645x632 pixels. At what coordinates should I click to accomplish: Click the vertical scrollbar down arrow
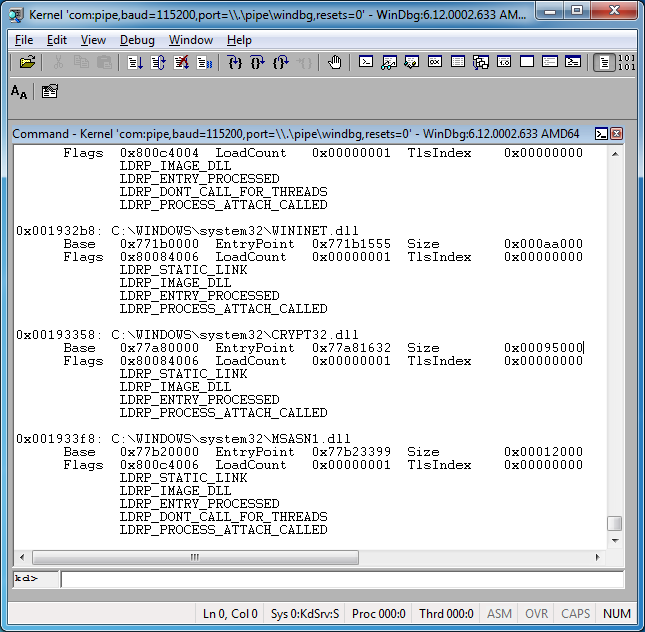pos(615,540)
